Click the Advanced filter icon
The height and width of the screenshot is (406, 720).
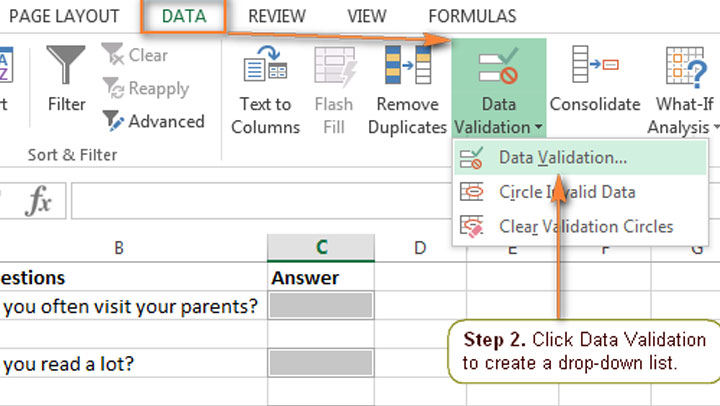[x=113, y=121]
